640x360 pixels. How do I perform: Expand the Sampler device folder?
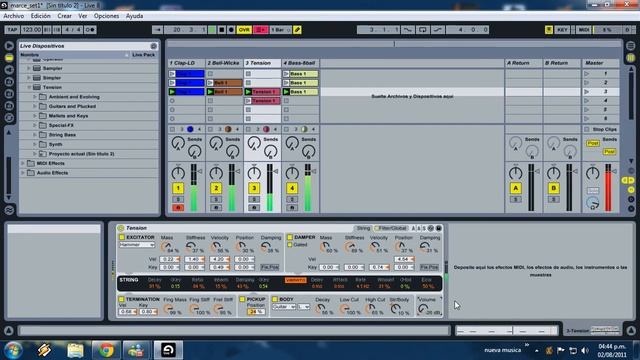[29, 68]
